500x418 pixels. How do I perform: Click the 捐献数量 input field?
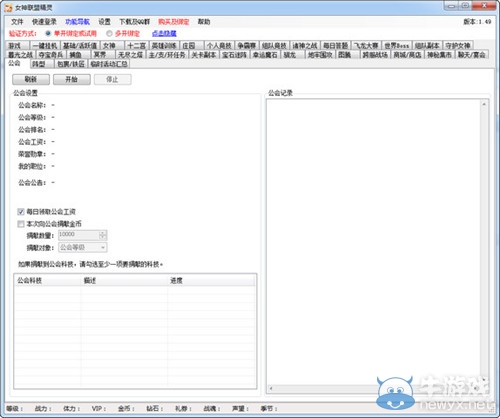tap(79, 235)
